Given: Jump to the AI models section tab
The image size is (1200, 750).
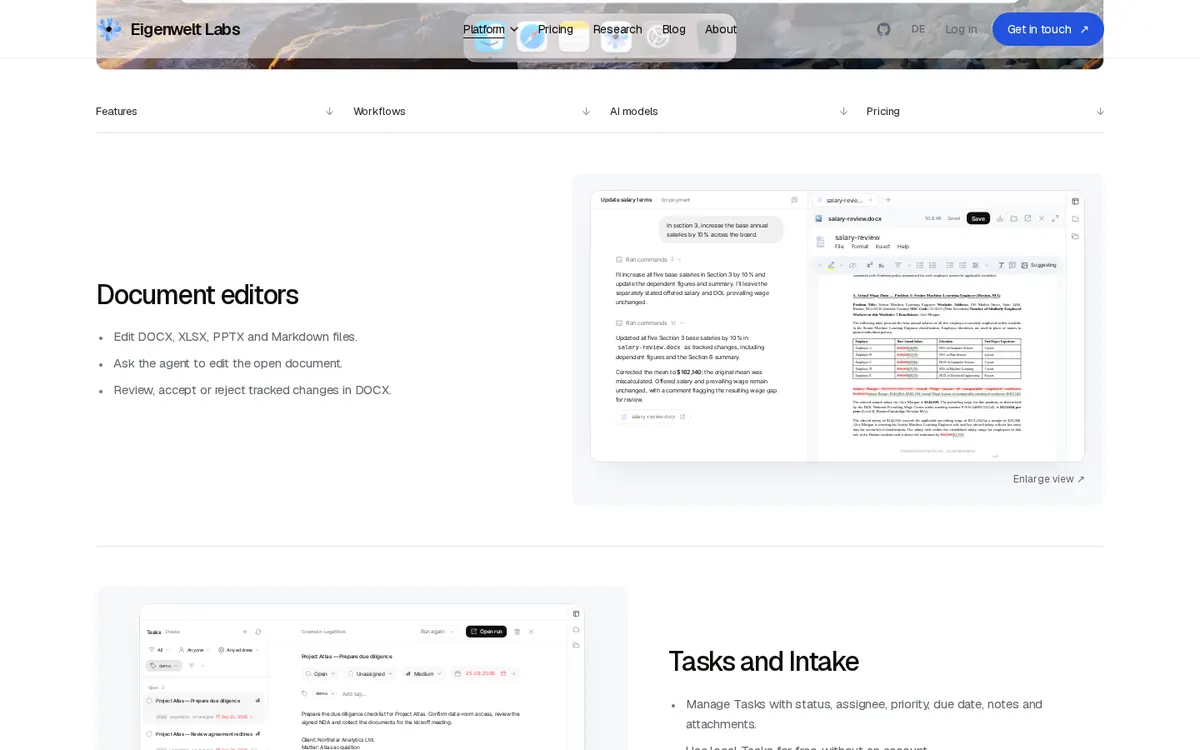Looking at the screenshot, I should [729, 111].
